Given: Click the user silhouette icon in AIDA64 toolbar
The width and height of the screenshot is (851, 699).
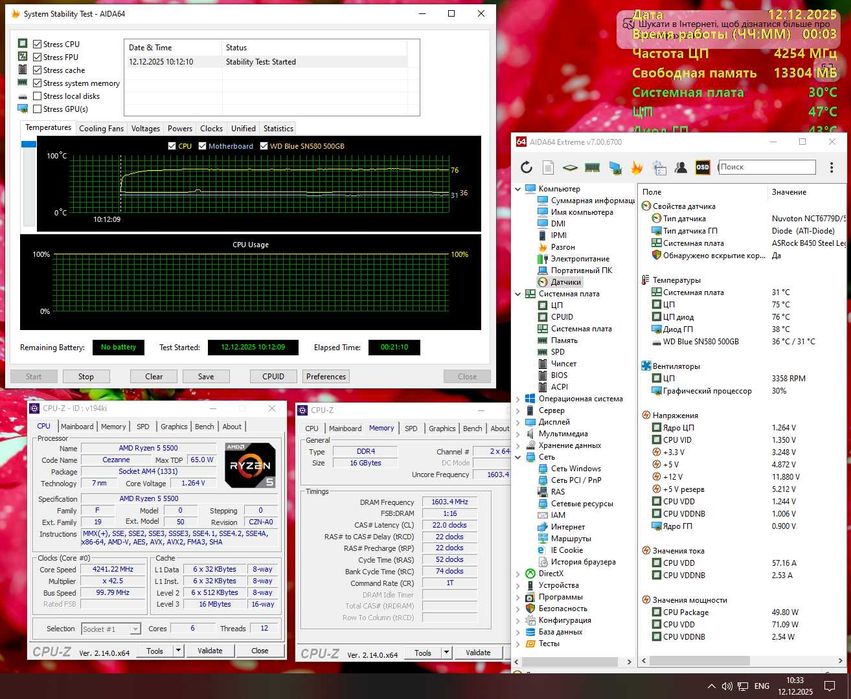Looking at the screenshot, I should [x=681, y=167].
